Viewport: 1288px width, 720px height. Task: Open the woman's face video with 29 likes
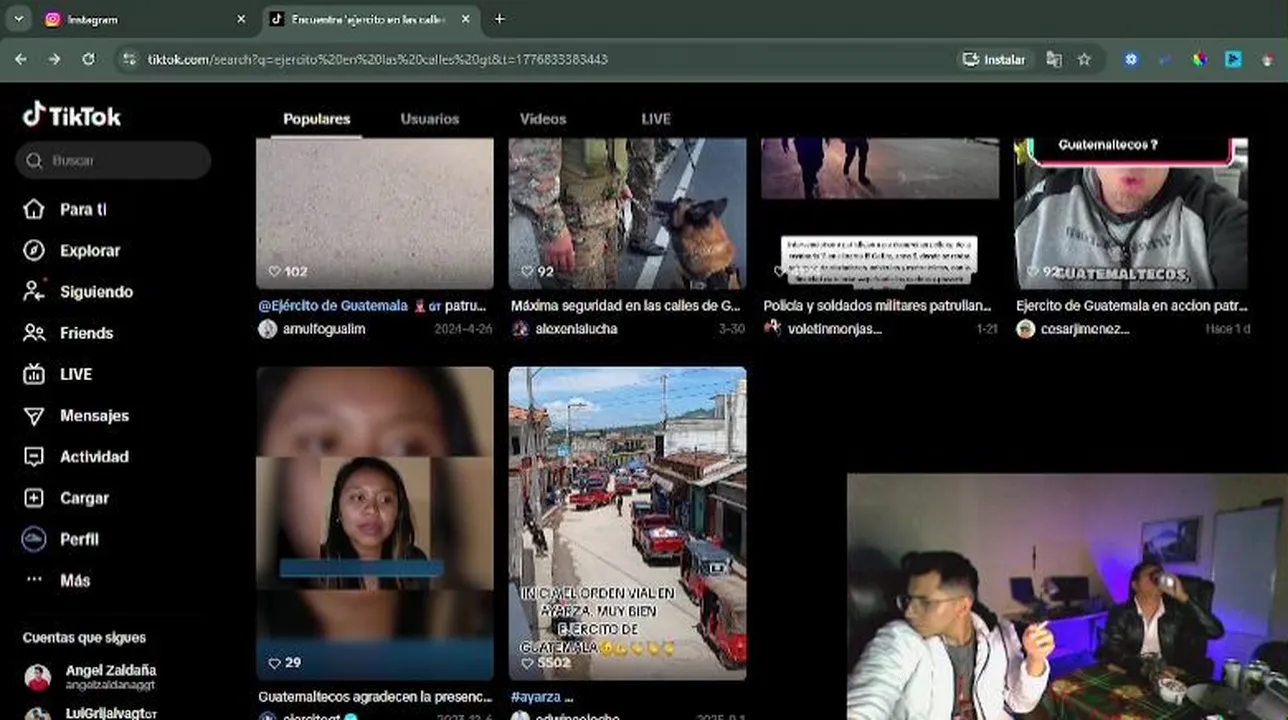coord(375,523)
